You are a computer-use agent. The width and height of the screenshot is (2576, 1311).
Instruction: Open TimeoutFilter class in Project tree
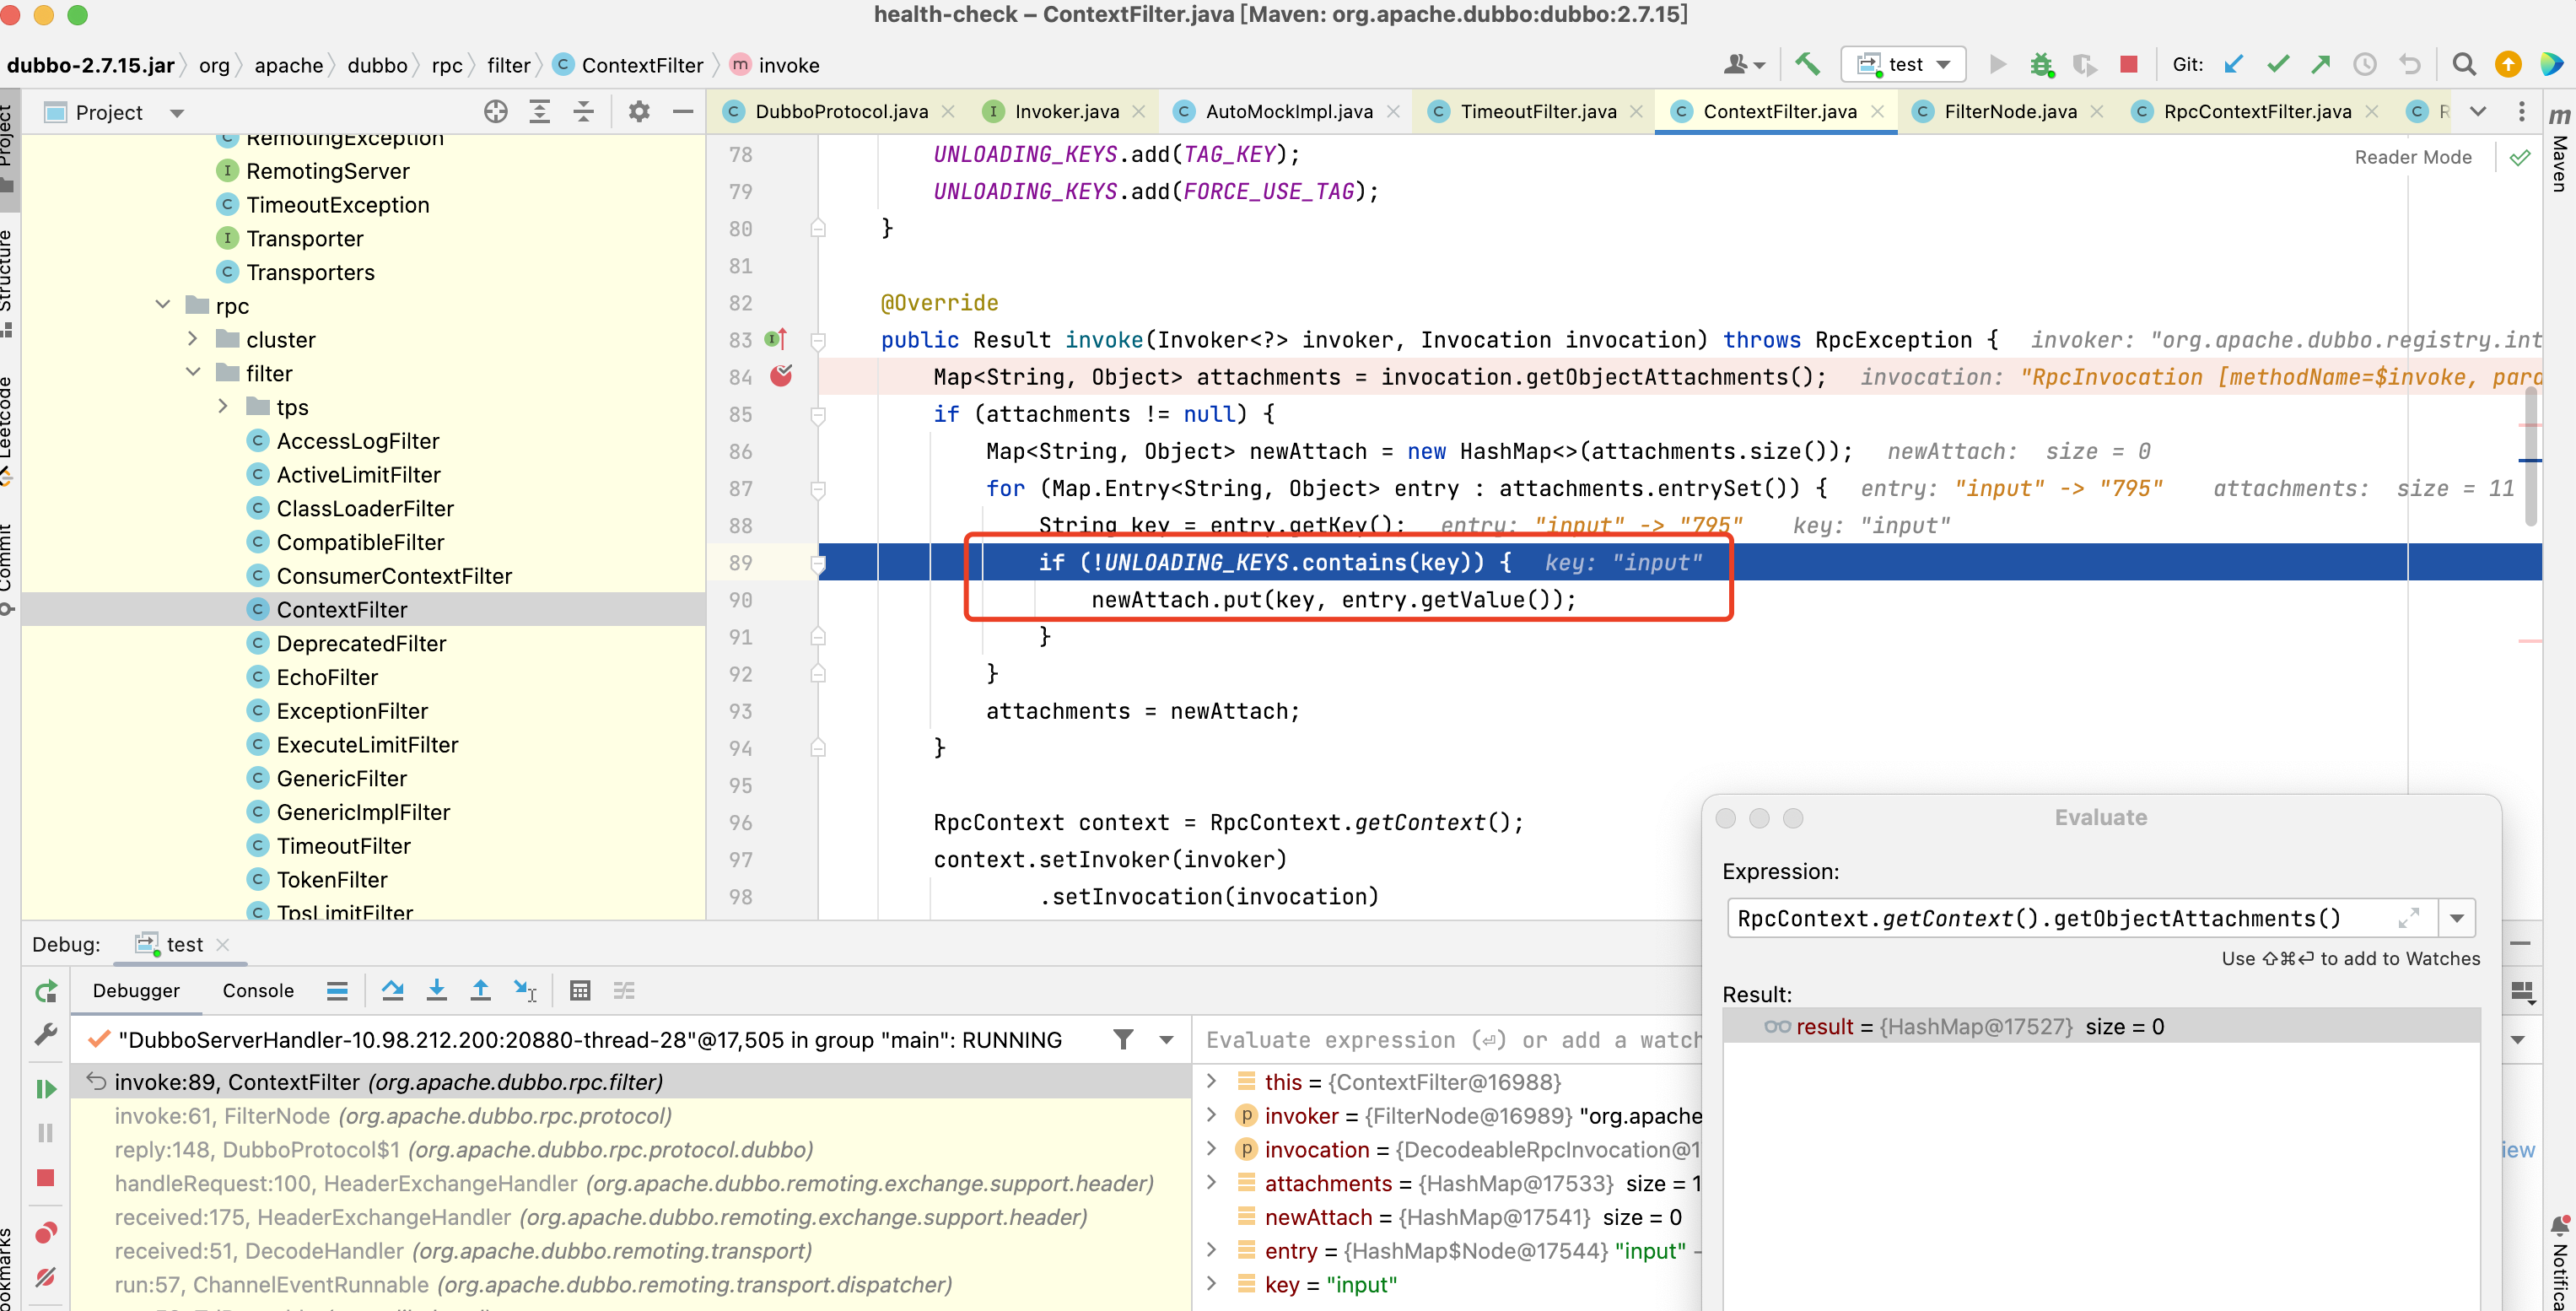pyautogui.click(x=343, y=845)
